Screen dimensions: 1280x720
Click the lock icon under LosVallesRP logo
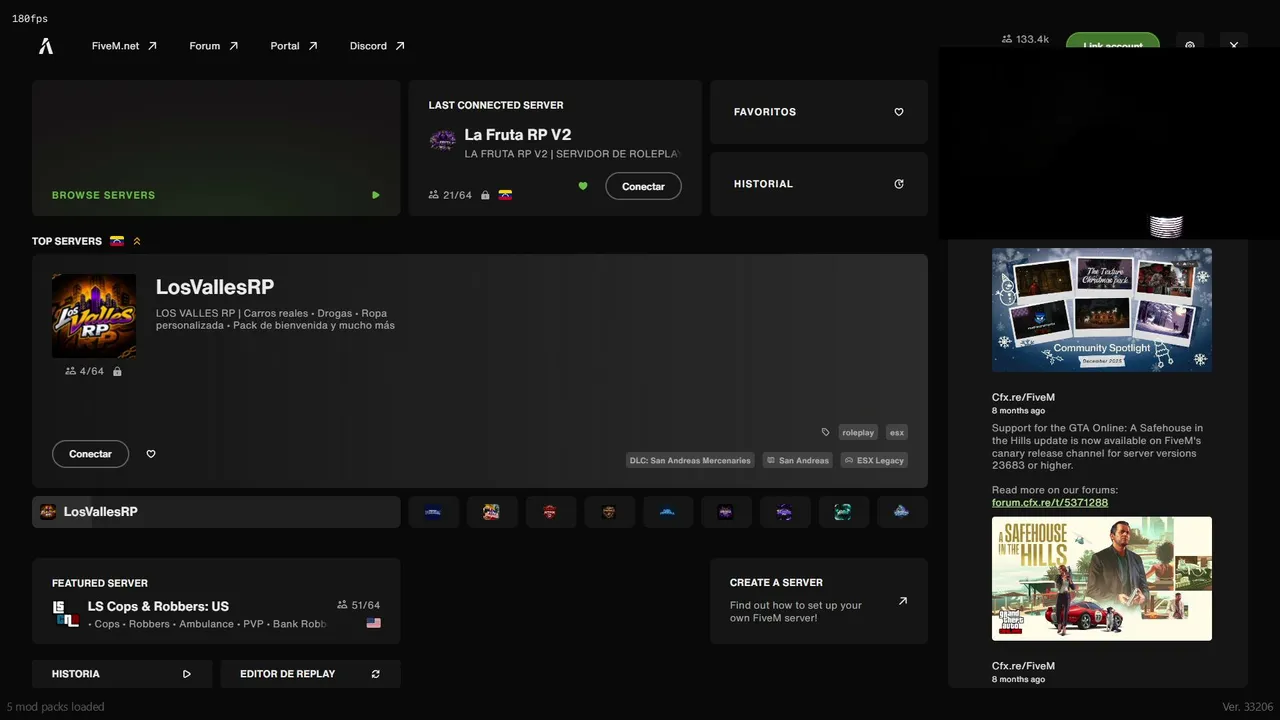[x=117, y=371]
